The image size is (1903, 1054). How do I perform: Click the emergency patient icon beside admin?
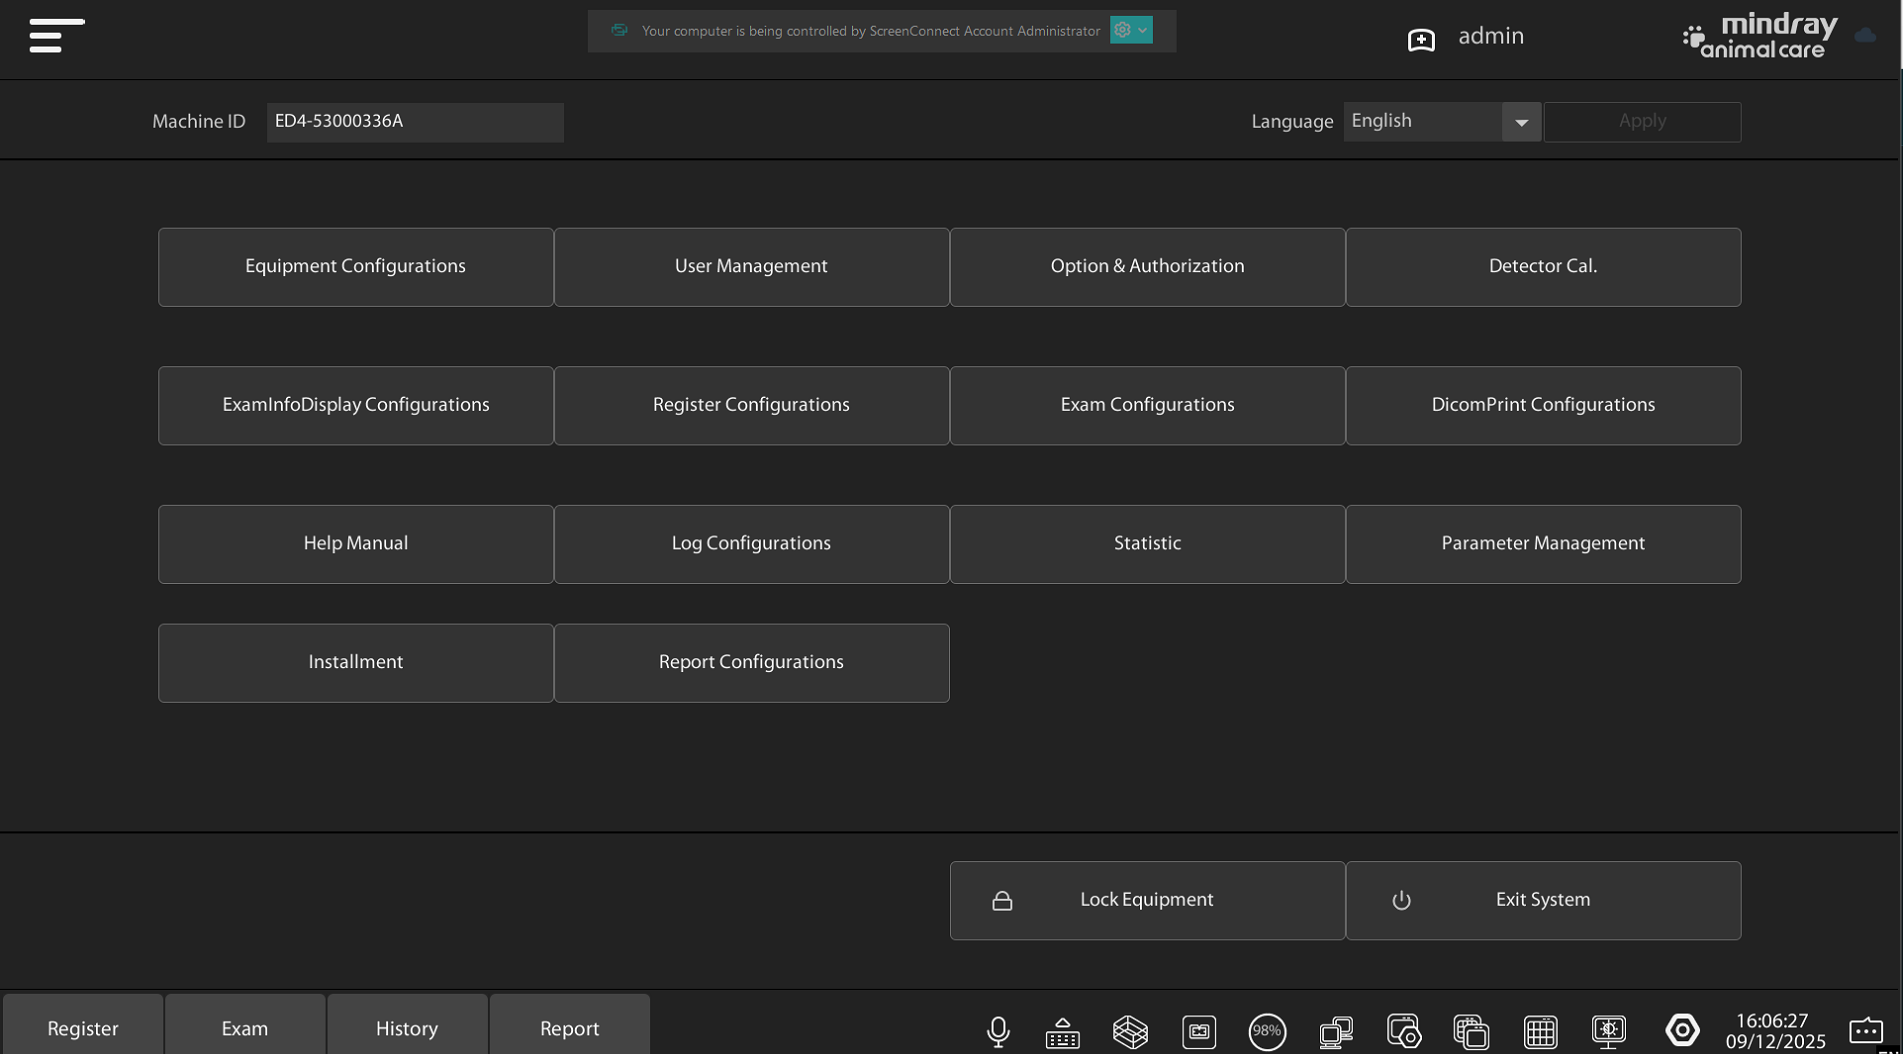(x=1421, y=38)
